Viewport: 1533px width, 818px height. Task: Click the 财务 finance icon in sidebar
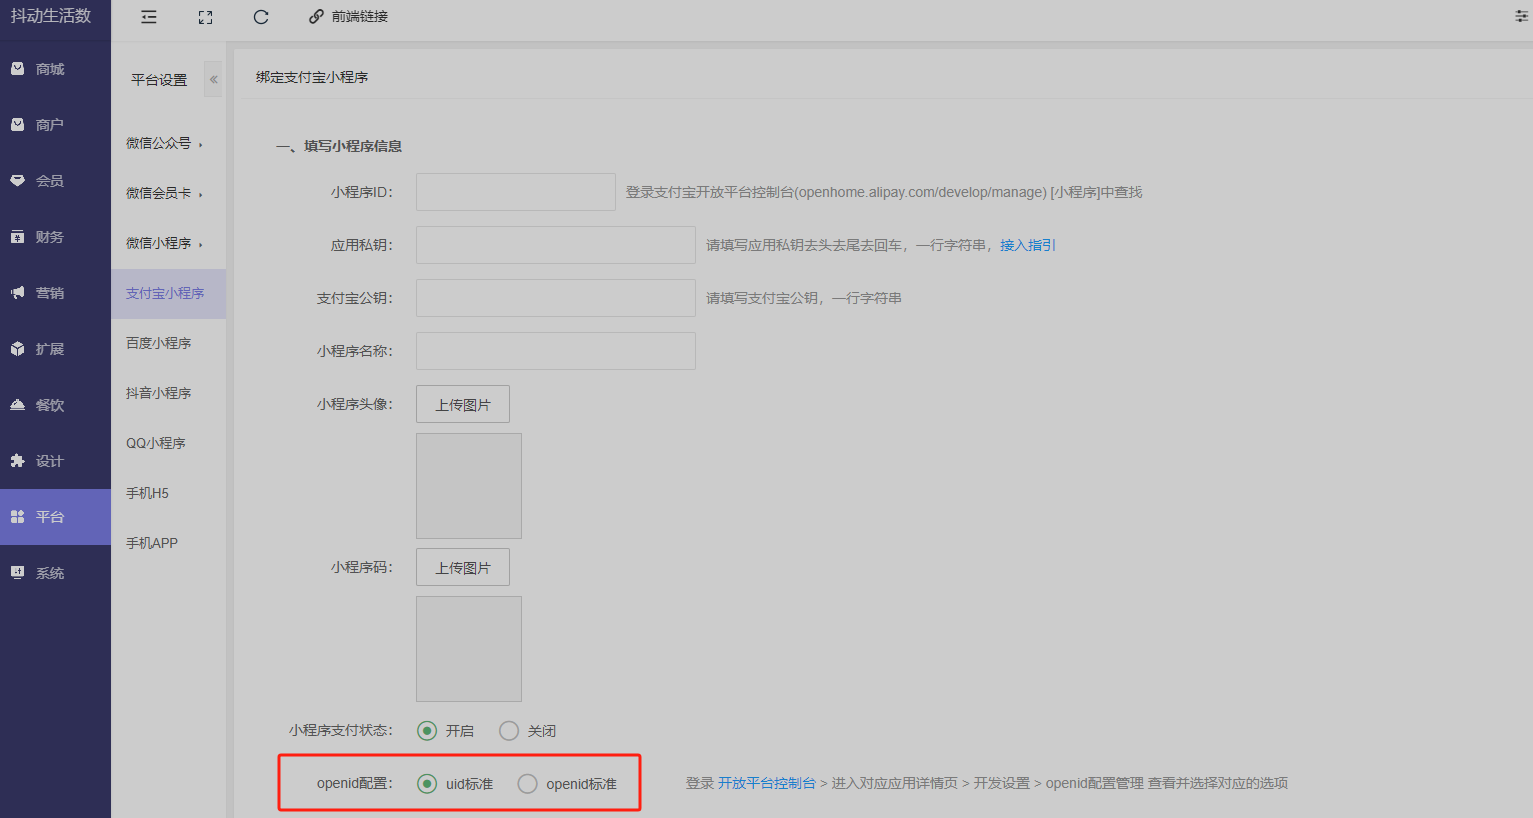coord(17,237)
